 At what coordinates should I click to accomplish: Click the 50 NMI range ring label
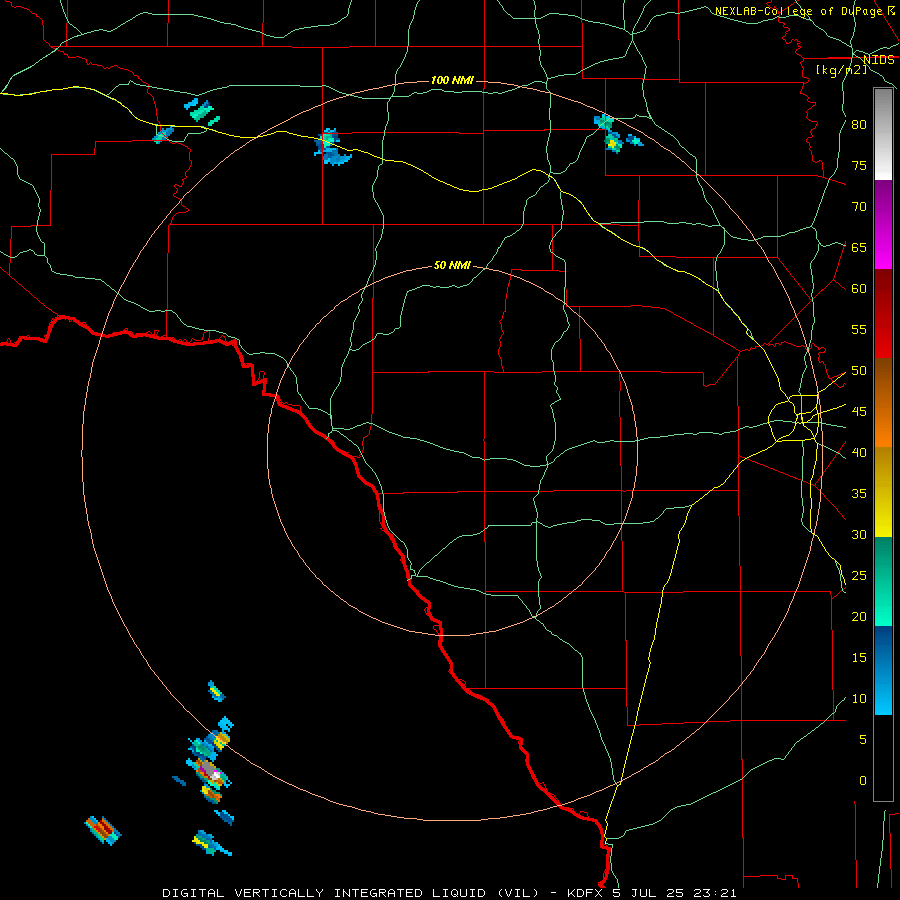click(x=452, y=265)
